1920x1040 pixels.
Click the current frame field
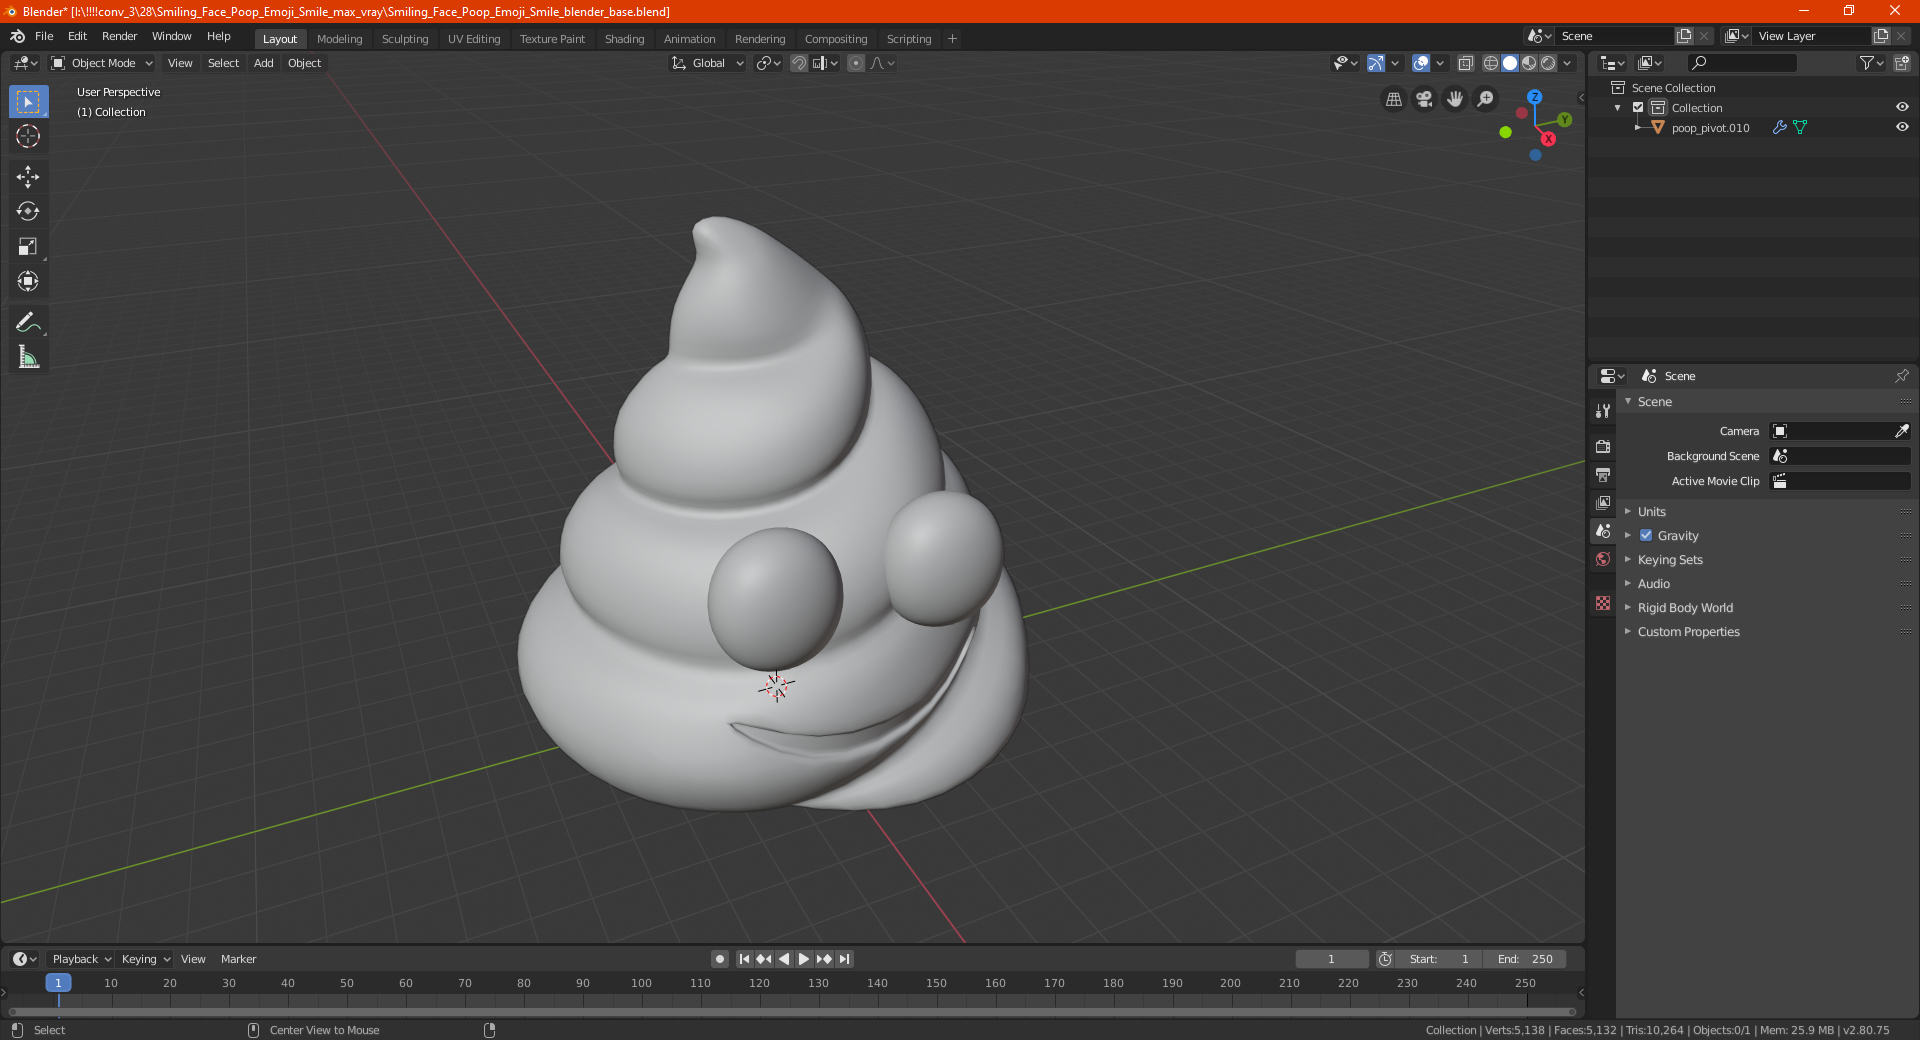(x=1331, y=959)
